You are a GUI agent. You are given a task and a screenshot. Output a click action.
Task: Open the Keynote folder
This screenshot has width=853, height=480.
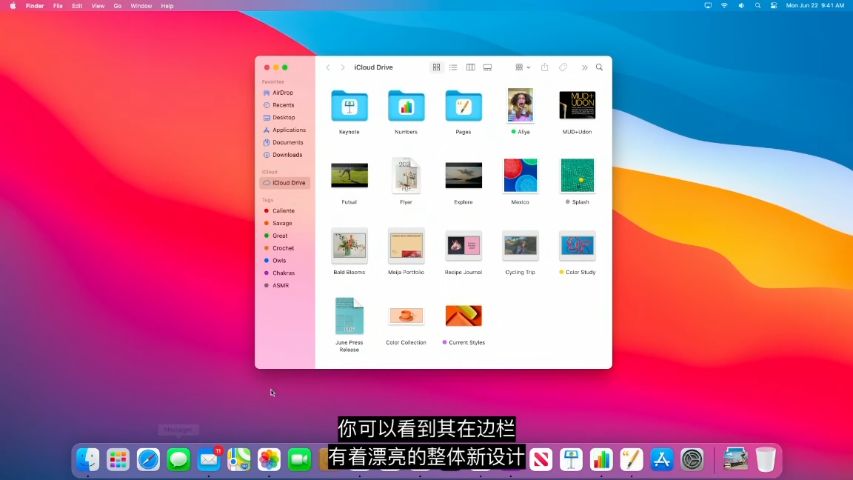(x=349, y=106)
